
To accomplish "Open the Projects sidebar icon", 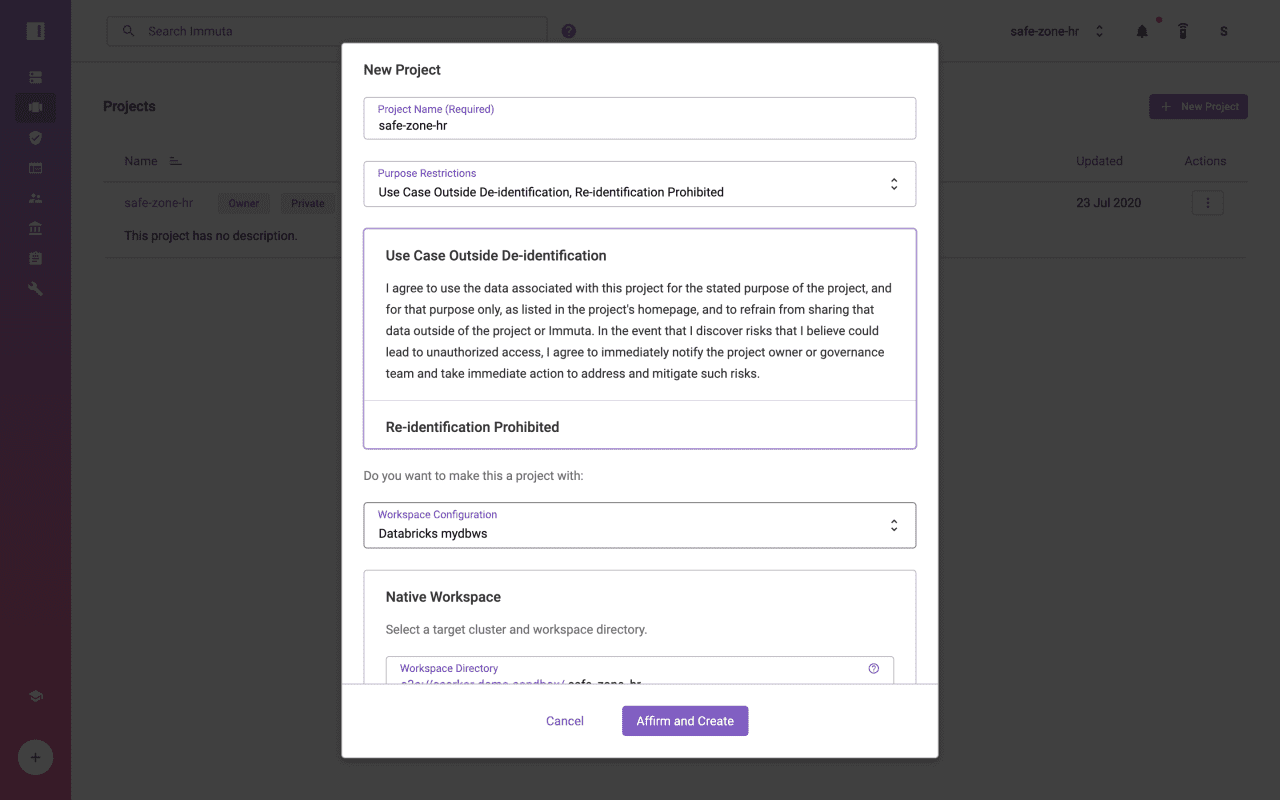I will 35,107.
